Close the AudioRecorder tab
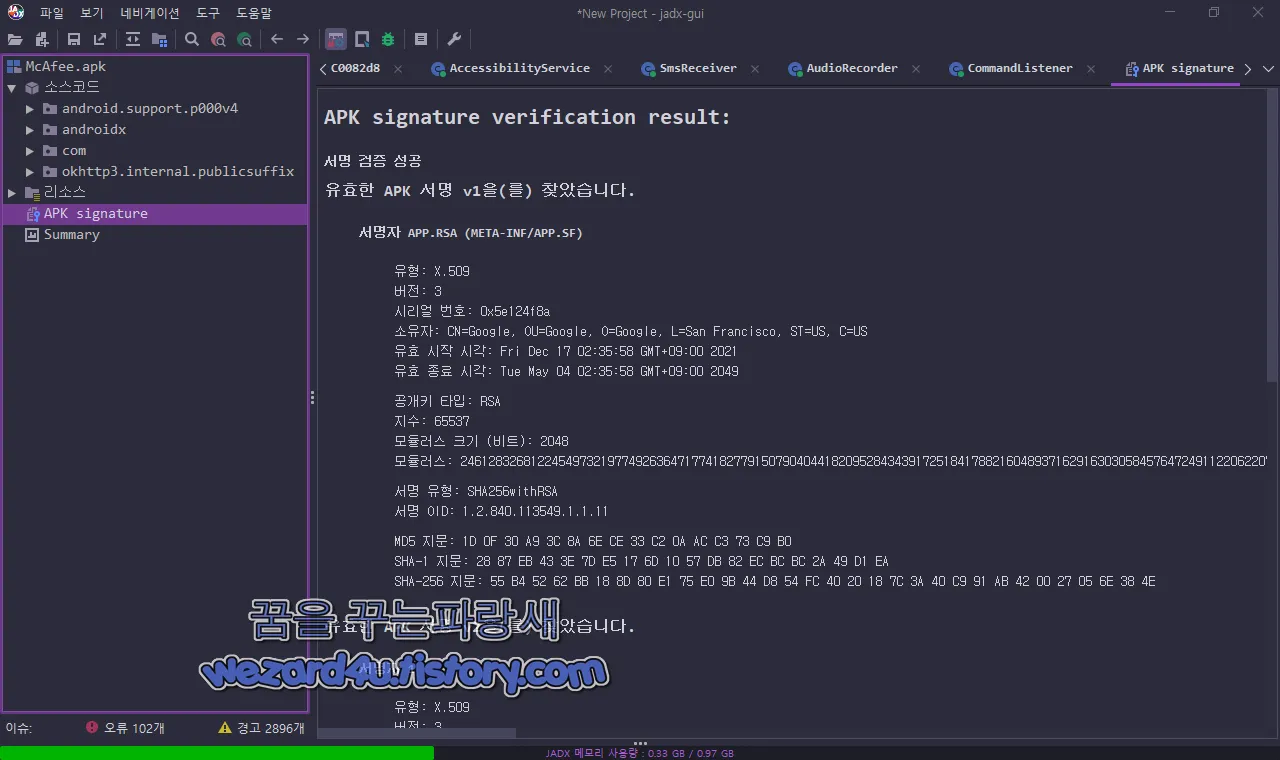 (916, 69)
